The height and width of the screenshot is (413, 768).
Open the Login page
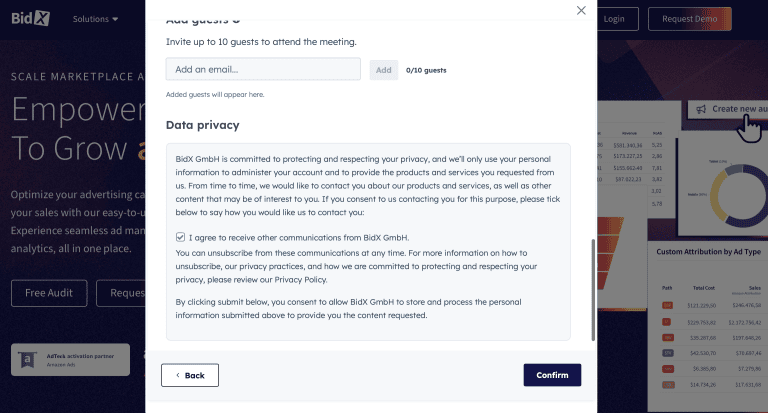(x=614, y=18)
